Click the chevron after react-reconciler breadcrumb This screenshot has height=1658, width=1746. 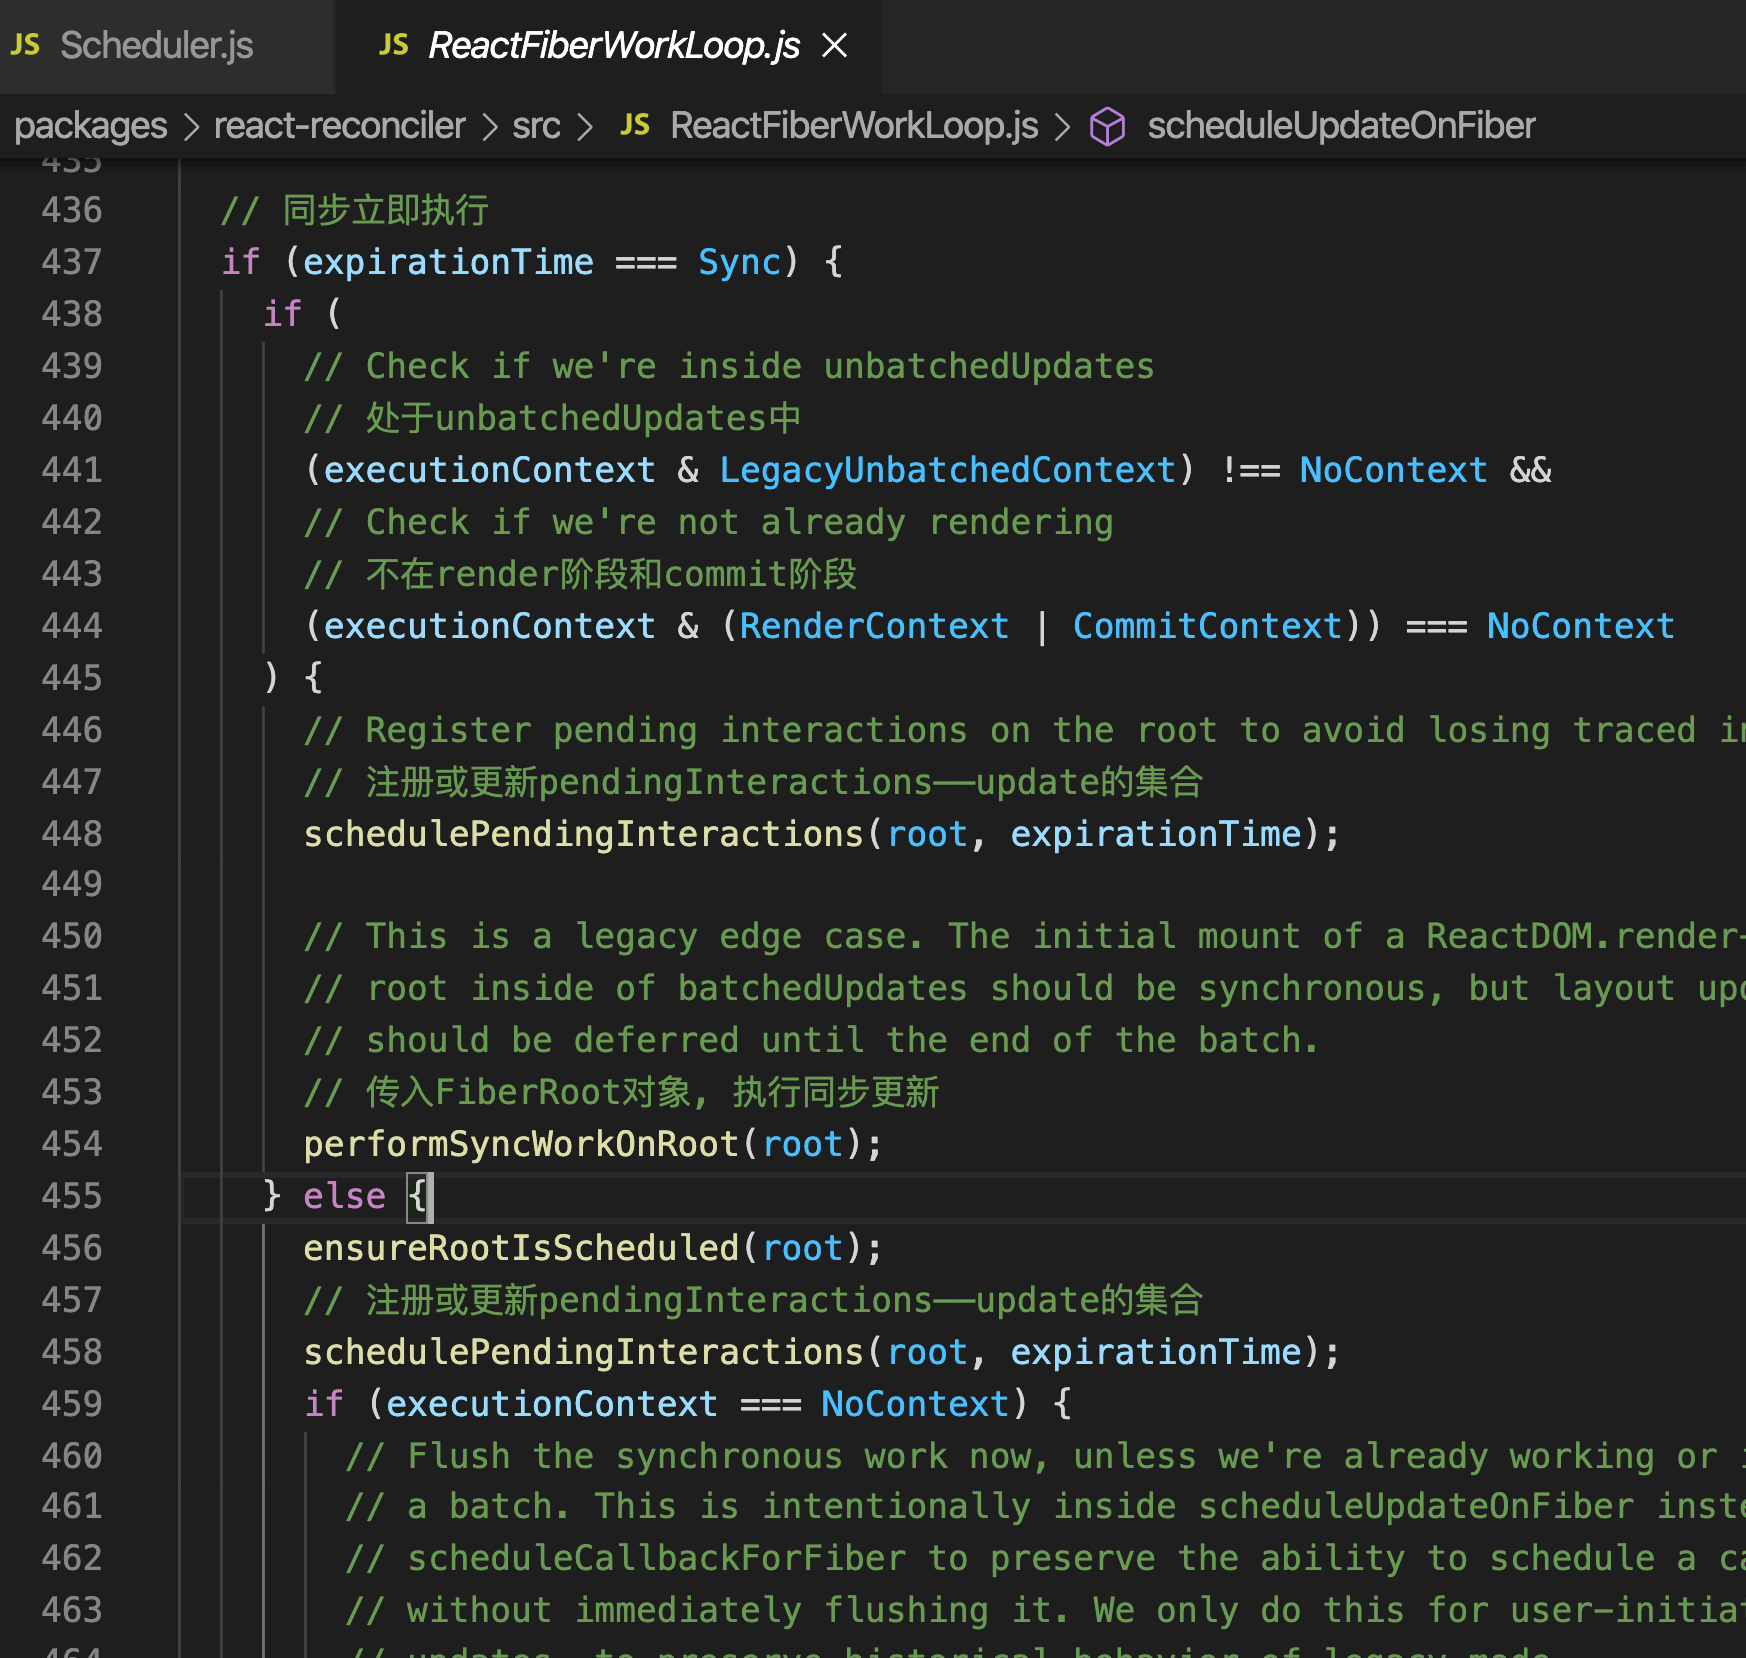(x=490, y=127)
